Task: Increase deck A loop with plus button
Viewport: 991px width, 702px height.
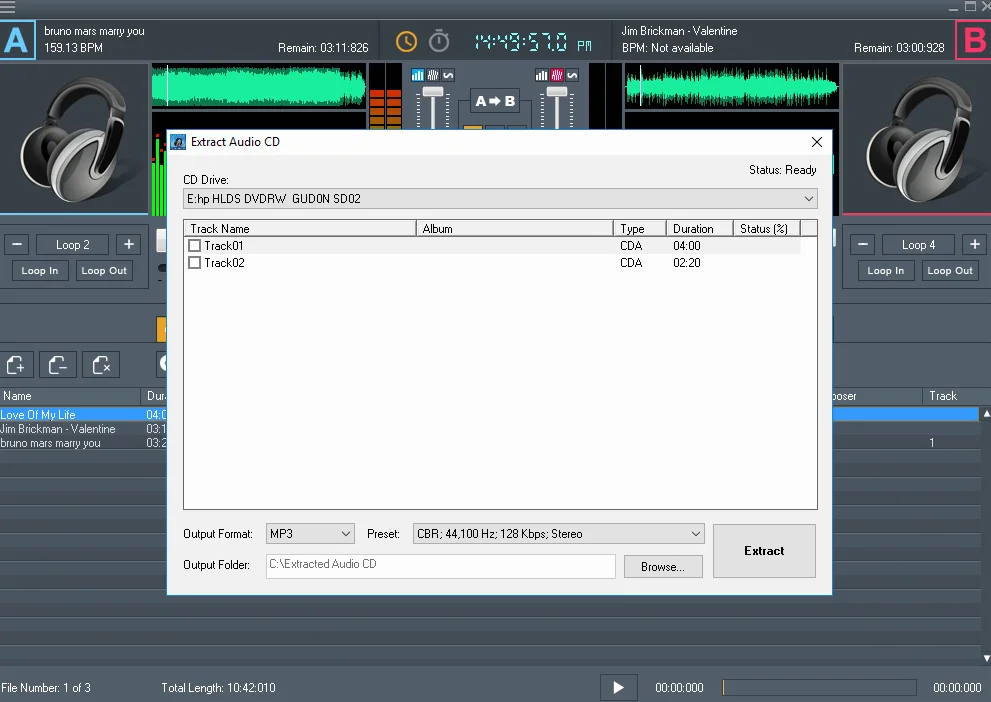Action: [129, 245]
